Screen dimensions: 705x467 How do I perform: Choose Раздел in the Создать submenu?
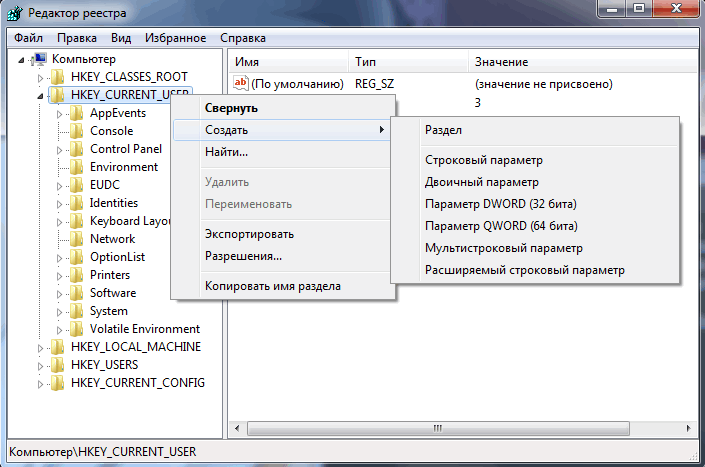point(443,130)
